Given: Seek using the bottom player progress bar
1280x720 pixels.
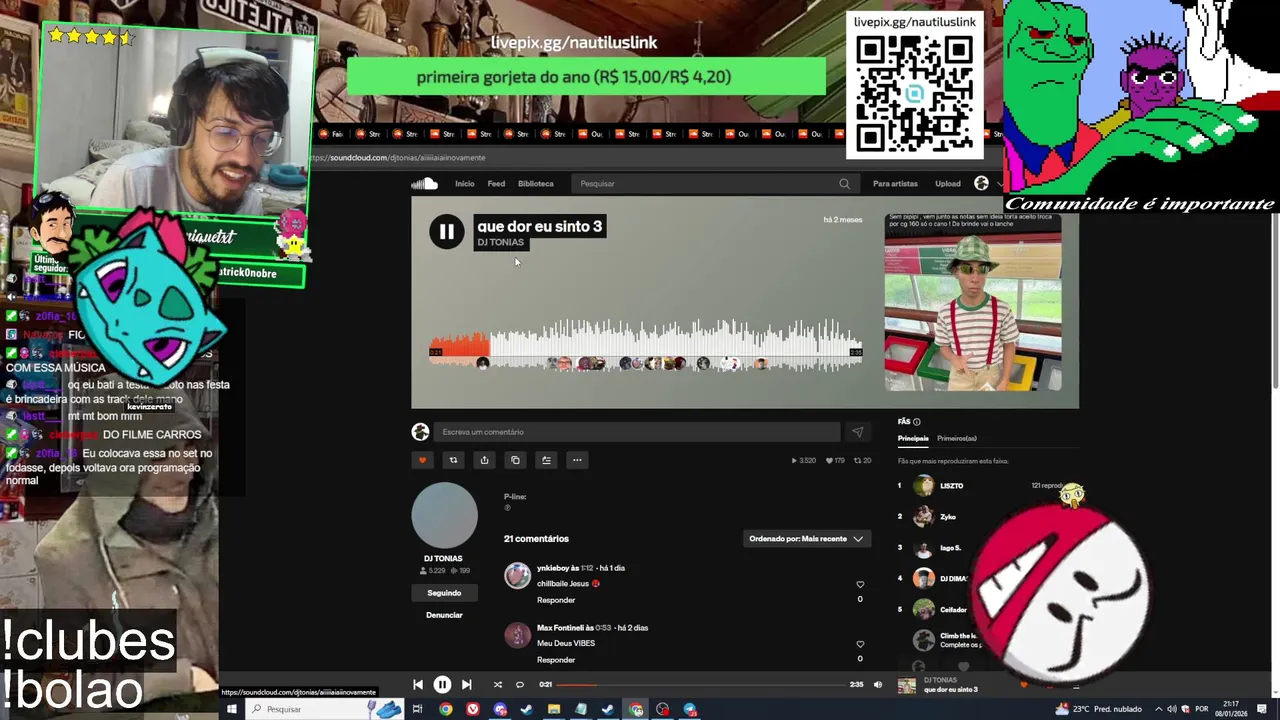Looking at the screenshot, I should pos(701,685).
